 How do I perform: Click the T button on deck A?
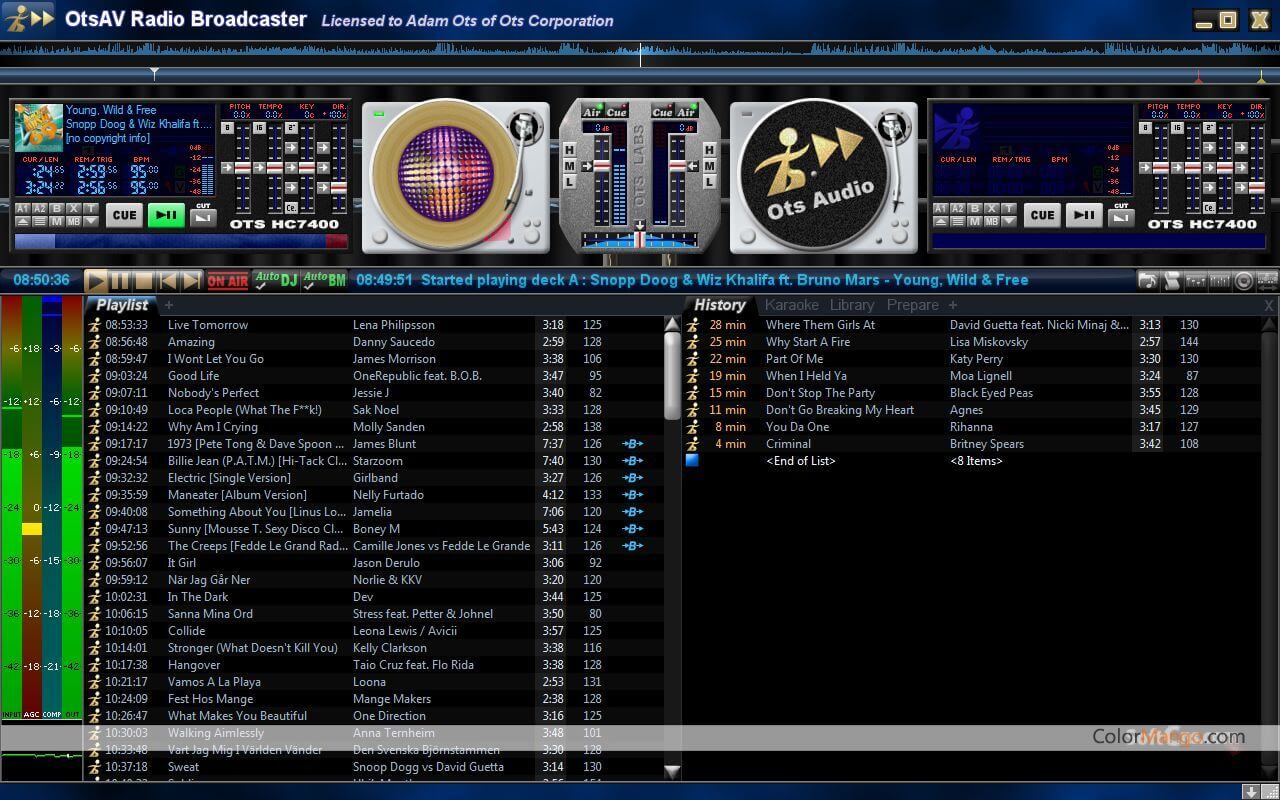[x=91, y=208]
